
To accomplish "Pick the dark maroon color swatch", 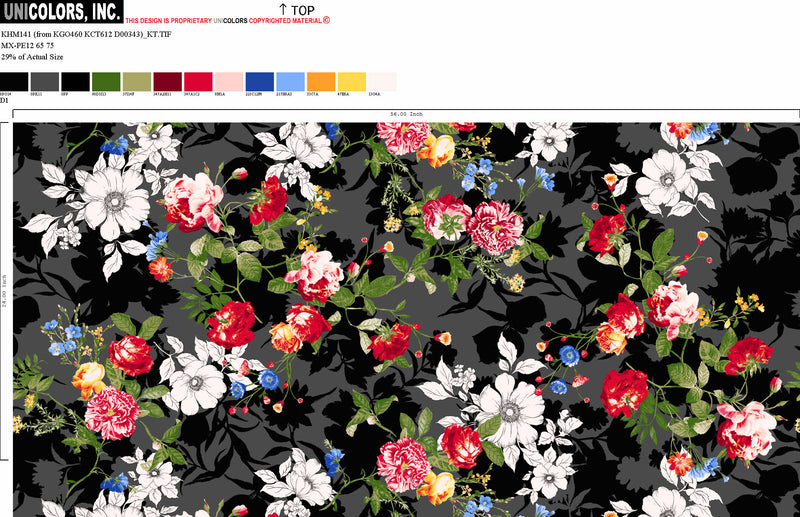I will 167,82.
